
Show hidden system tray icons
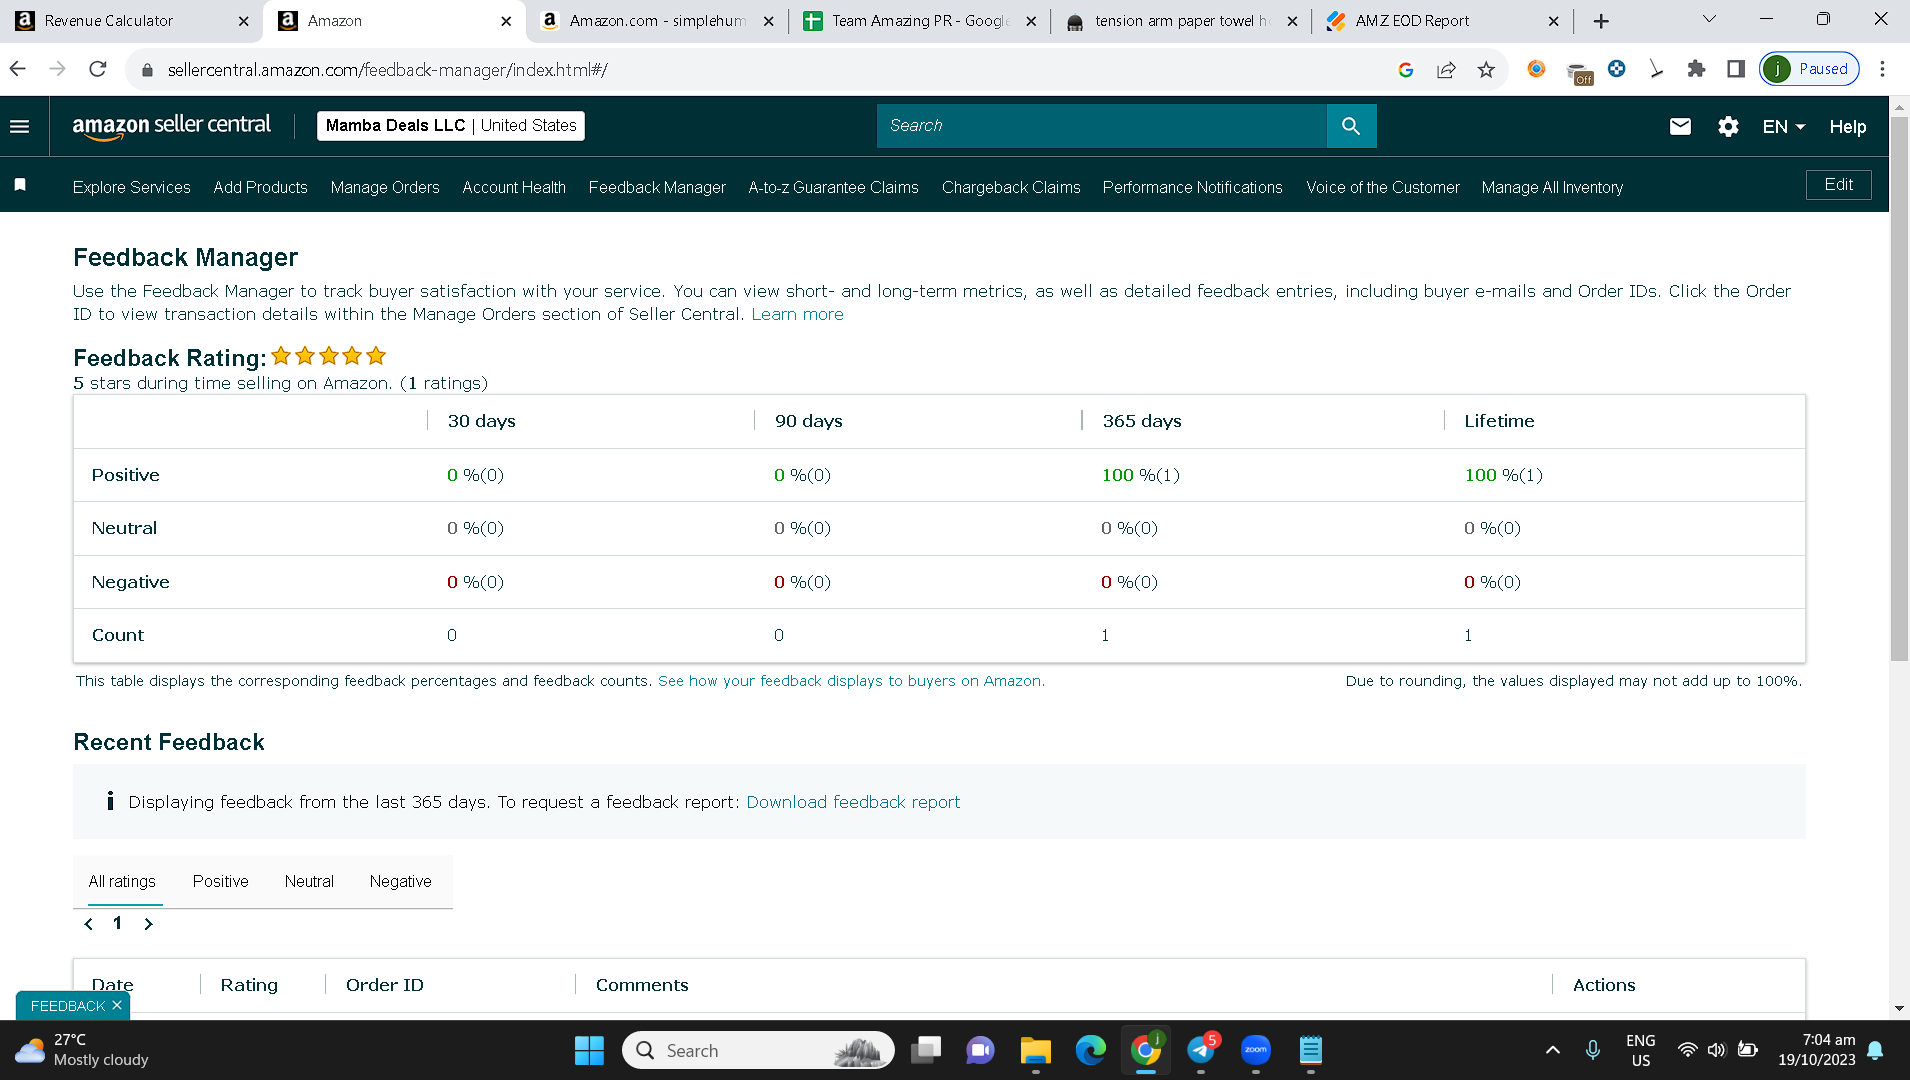(x=1552, y=1050)
